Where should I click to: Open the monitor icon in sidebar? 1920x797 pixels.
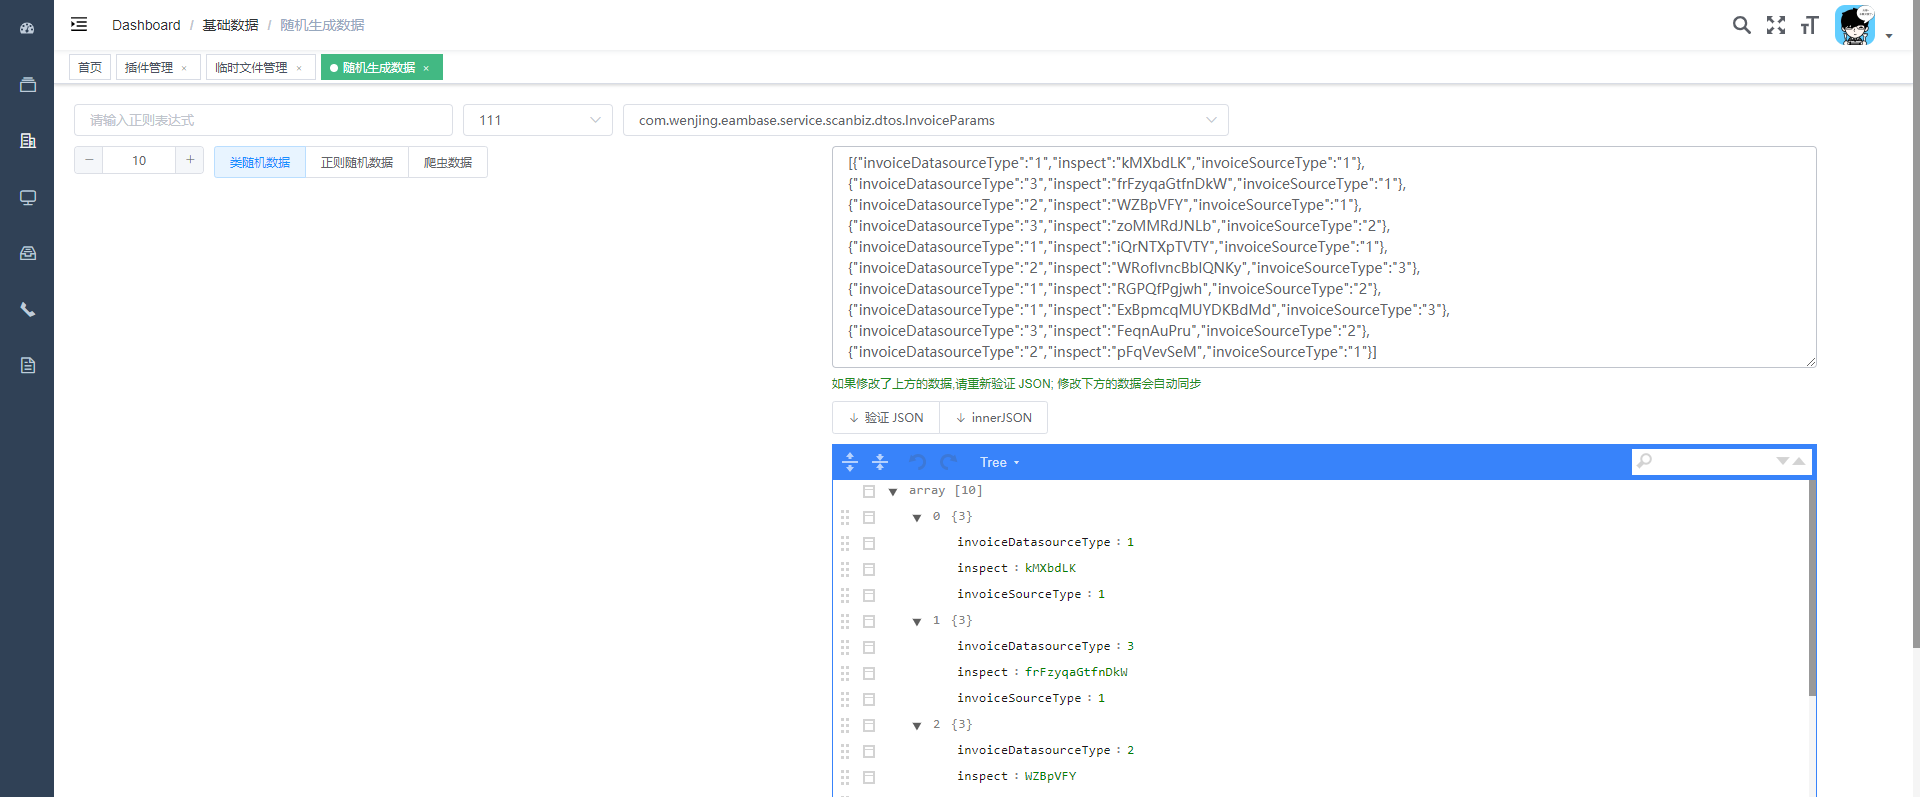[x=28, y=198]
